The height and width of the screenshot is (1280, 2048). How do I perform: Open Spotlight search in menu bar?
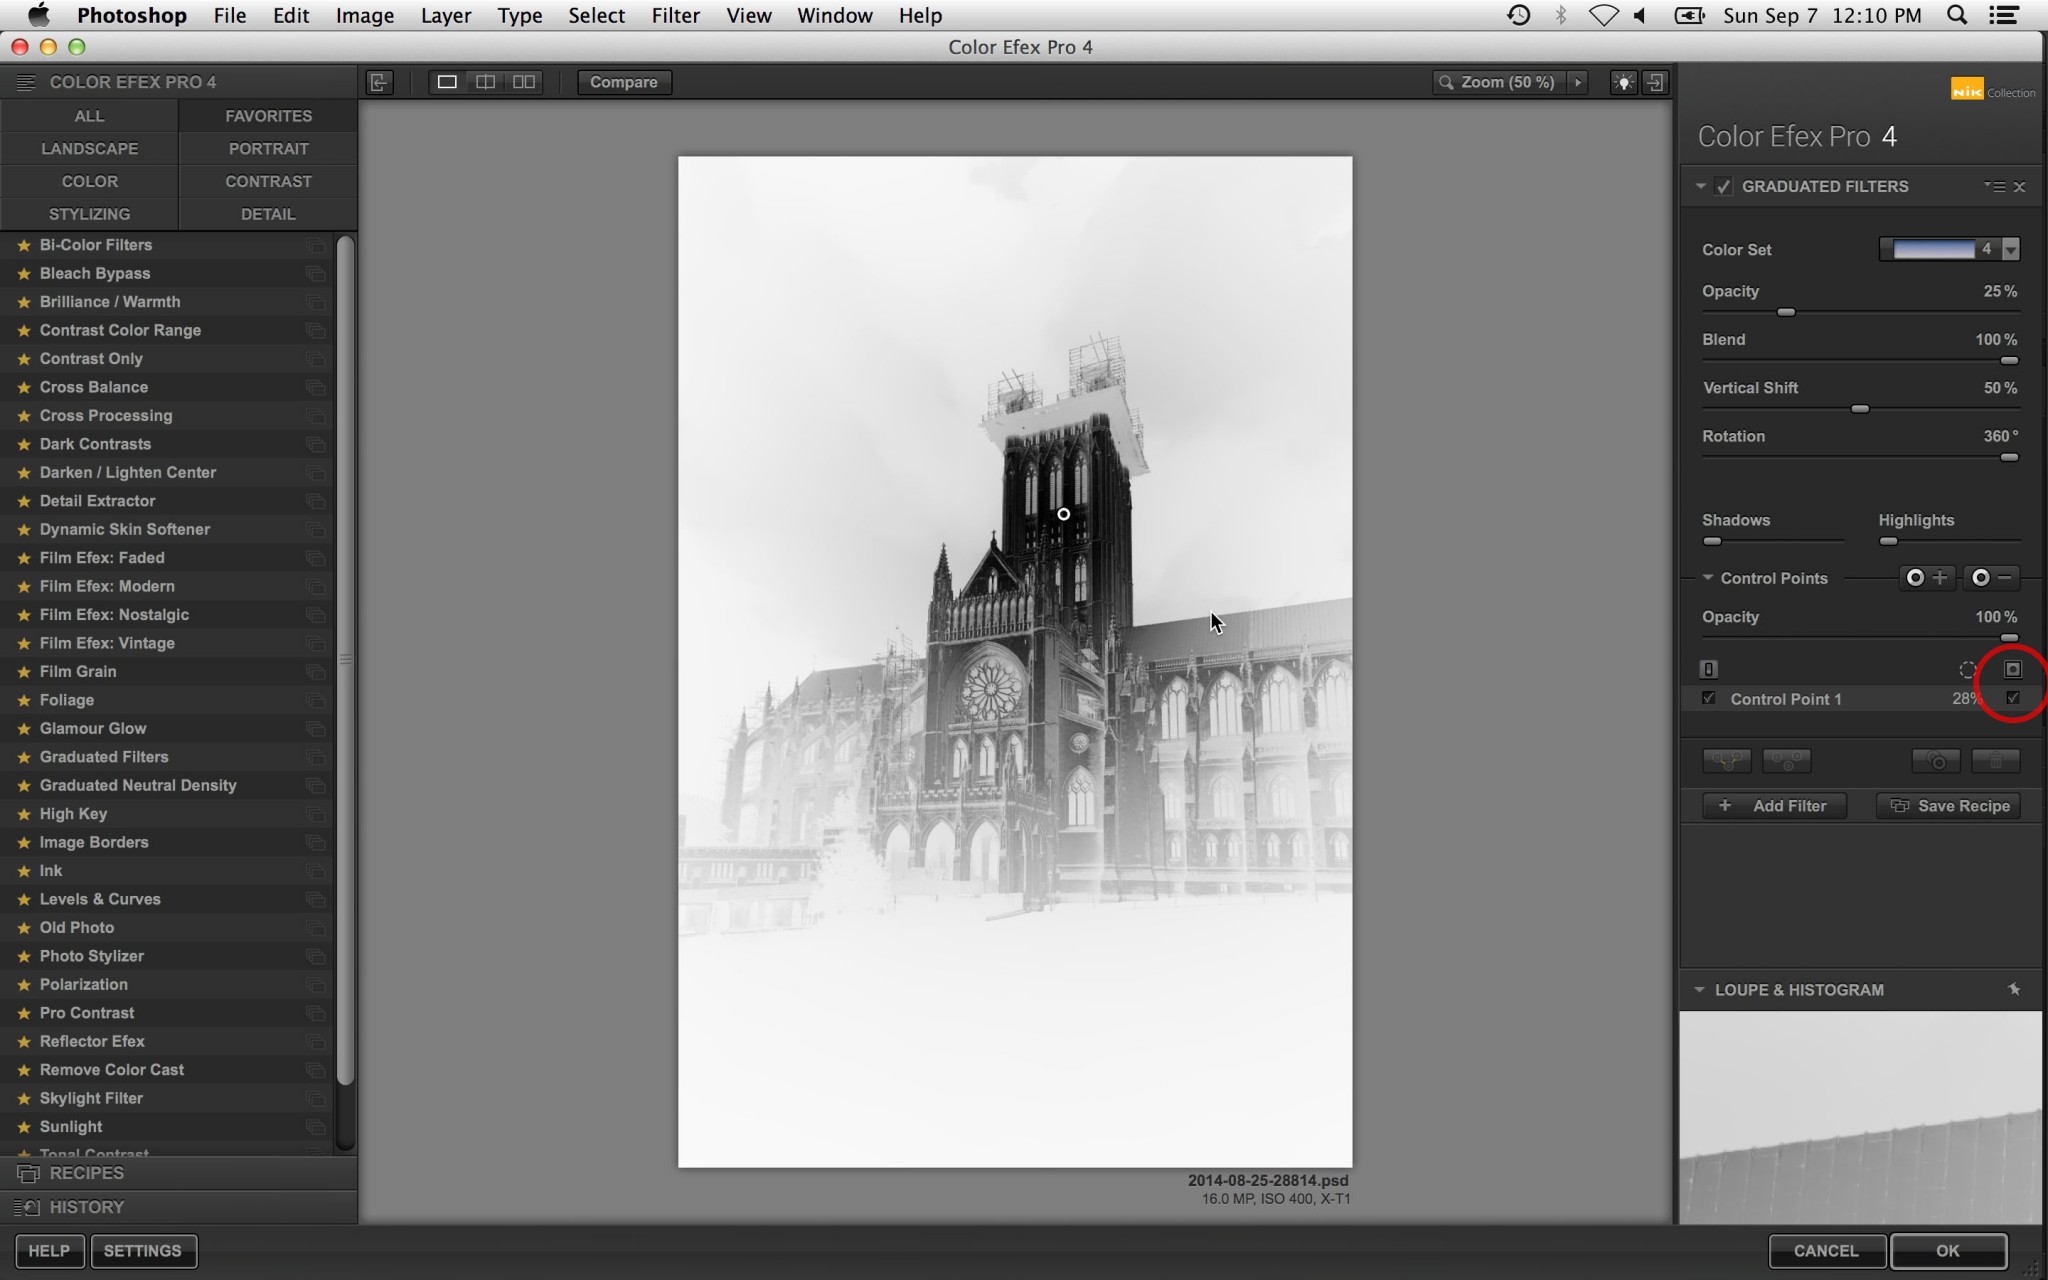[x=1957, y=15]
